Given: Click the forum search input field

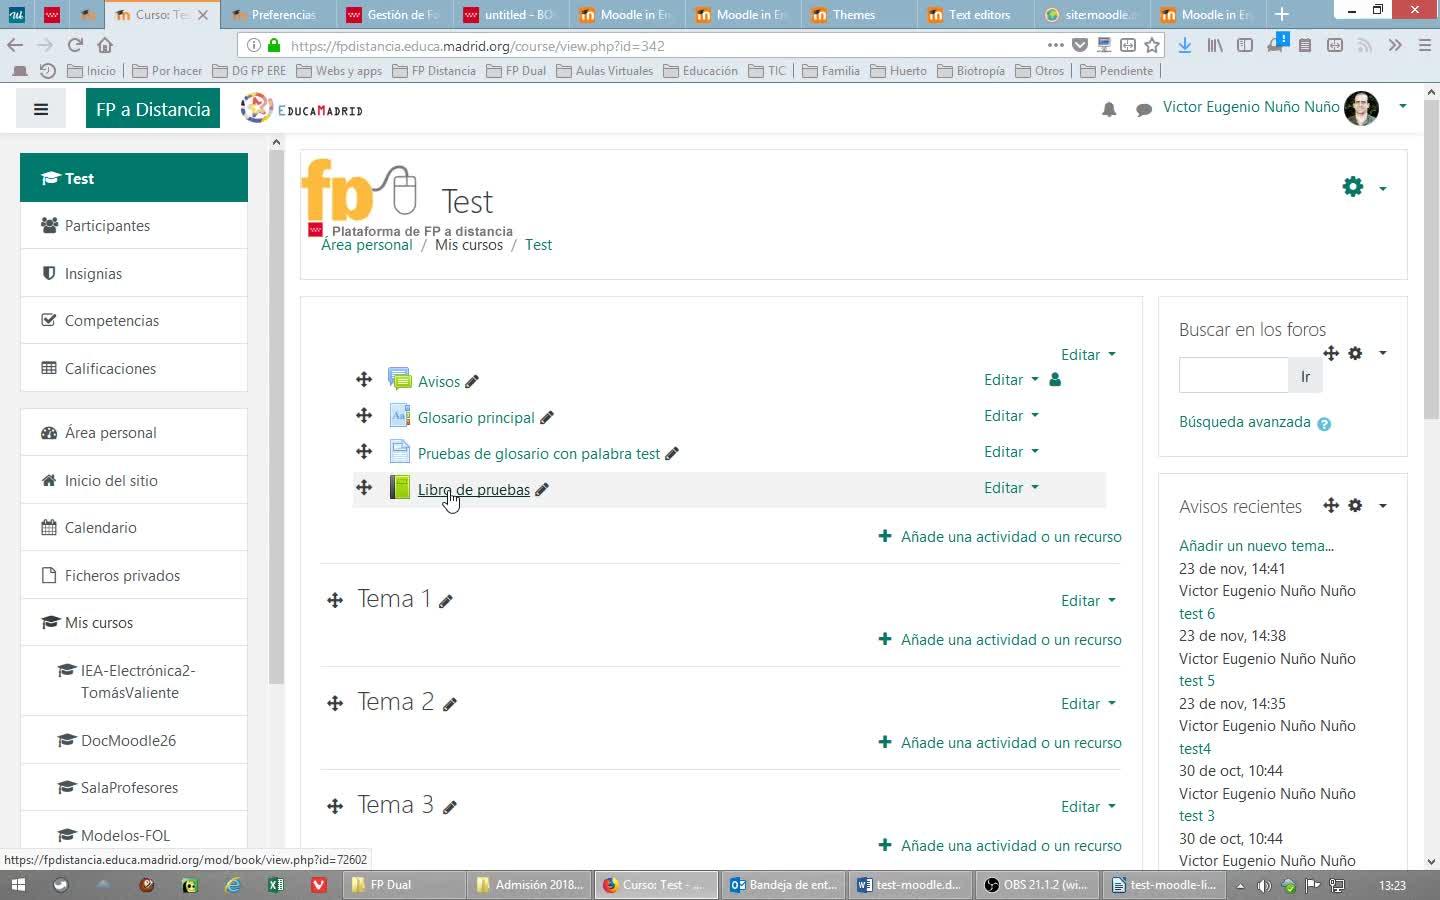Looking at the screenshot, I should point(1234,376).
